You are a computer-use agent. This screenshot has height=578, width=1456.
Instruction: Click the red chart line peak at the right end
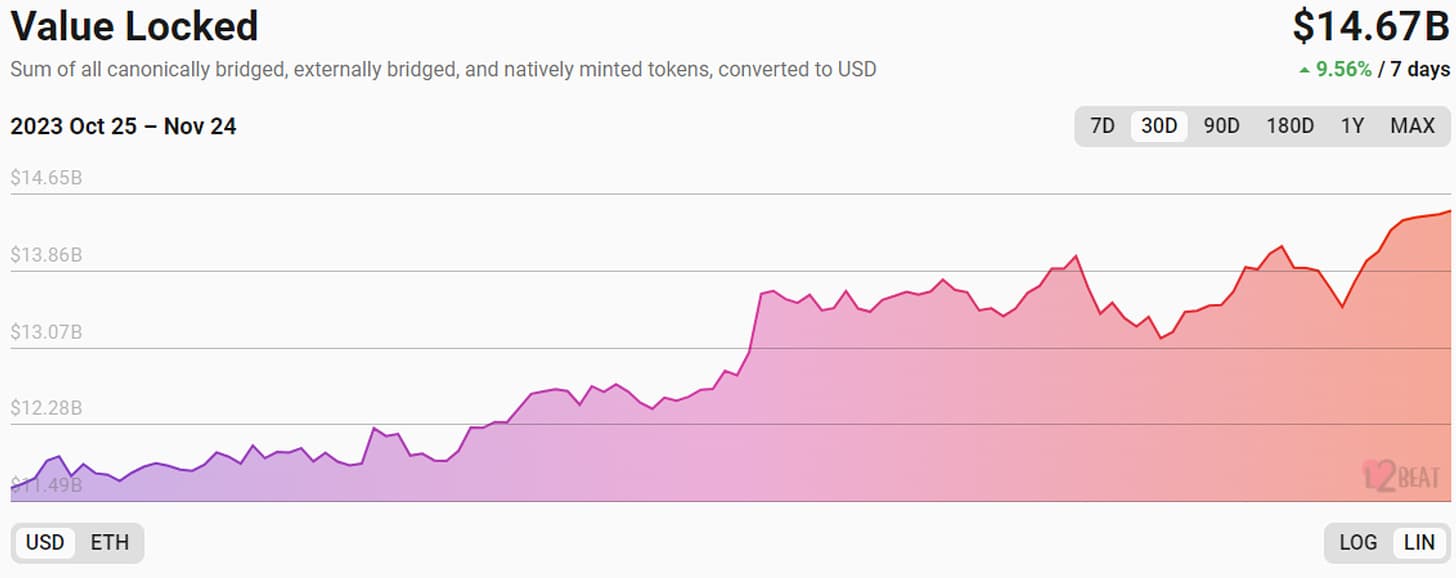[x=1449, y=211]
